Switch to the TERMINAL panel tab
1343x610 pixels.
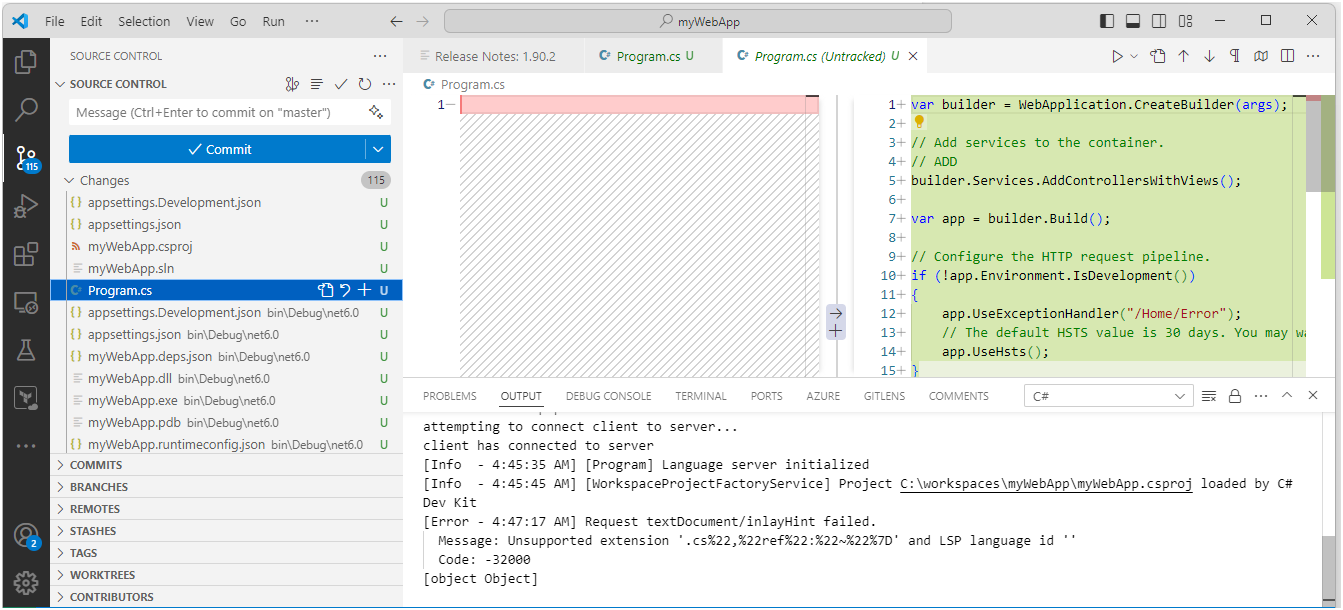point(700,396)
